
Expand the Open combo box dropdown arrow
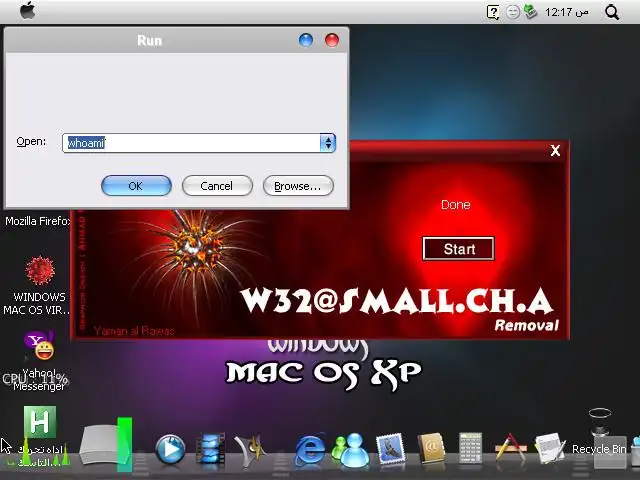328,143
